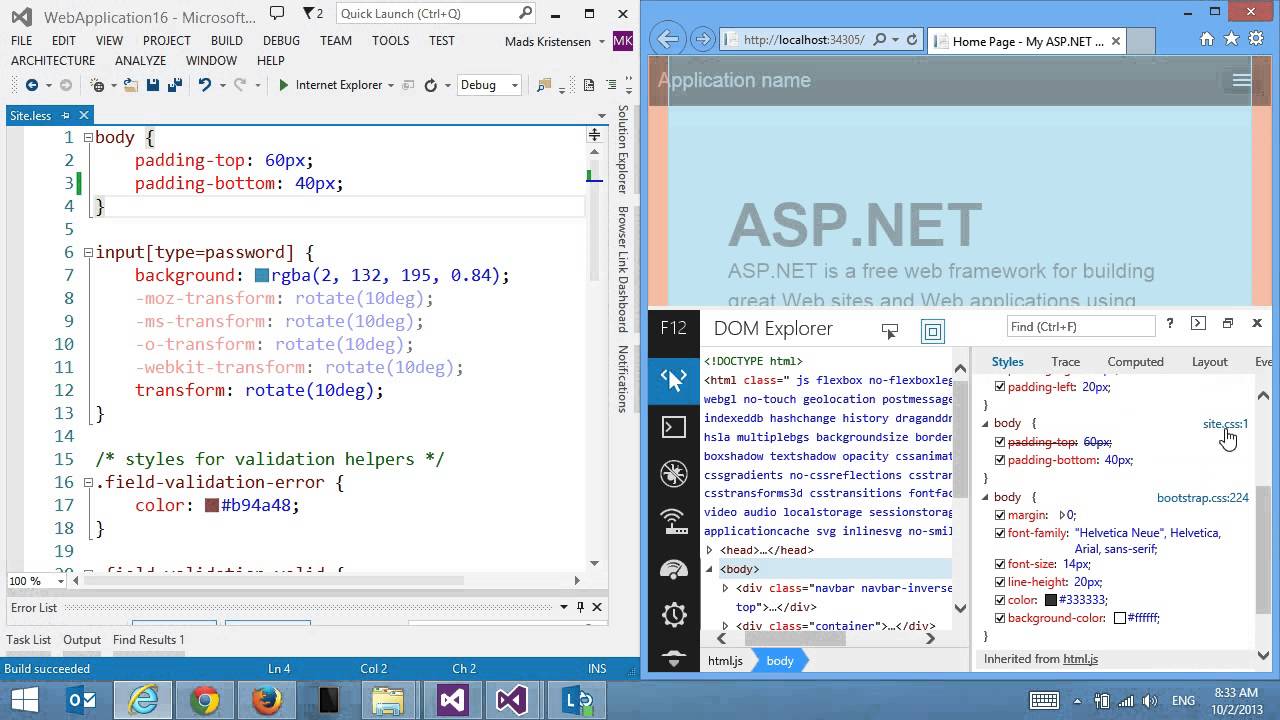1280x720 pixels.
Task: Open the DOM Explorer tool in F12 sidebar
Action: (673, 379)
